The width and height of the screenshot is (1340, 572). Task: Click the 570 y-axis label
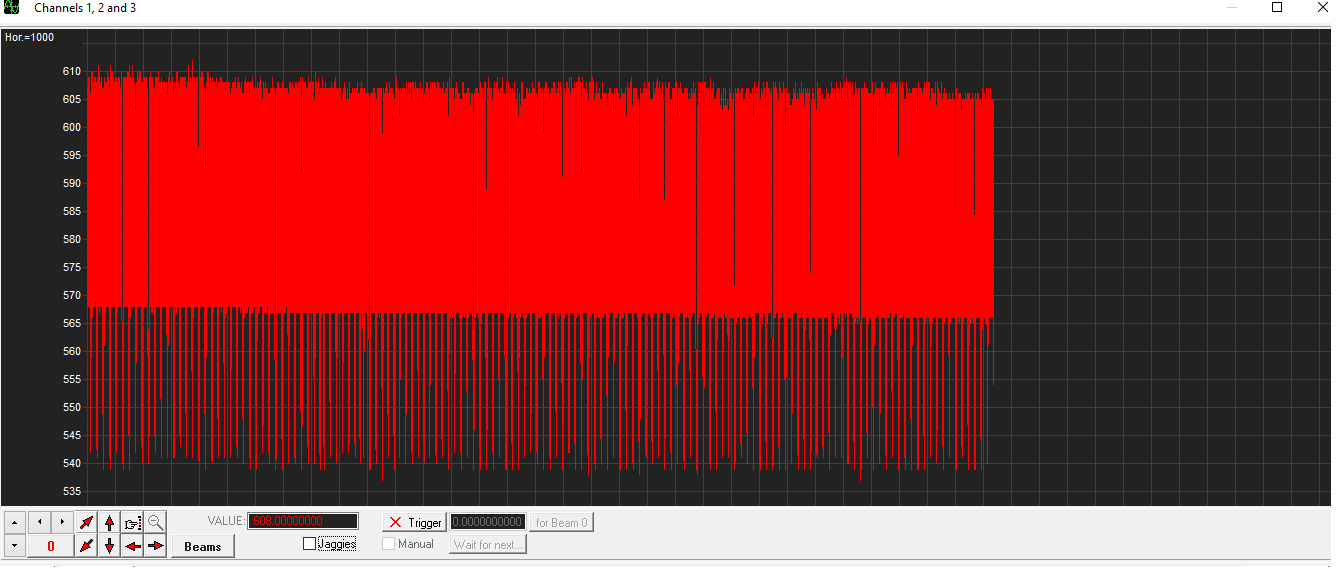pyautogui.click(x=71, y=295)
